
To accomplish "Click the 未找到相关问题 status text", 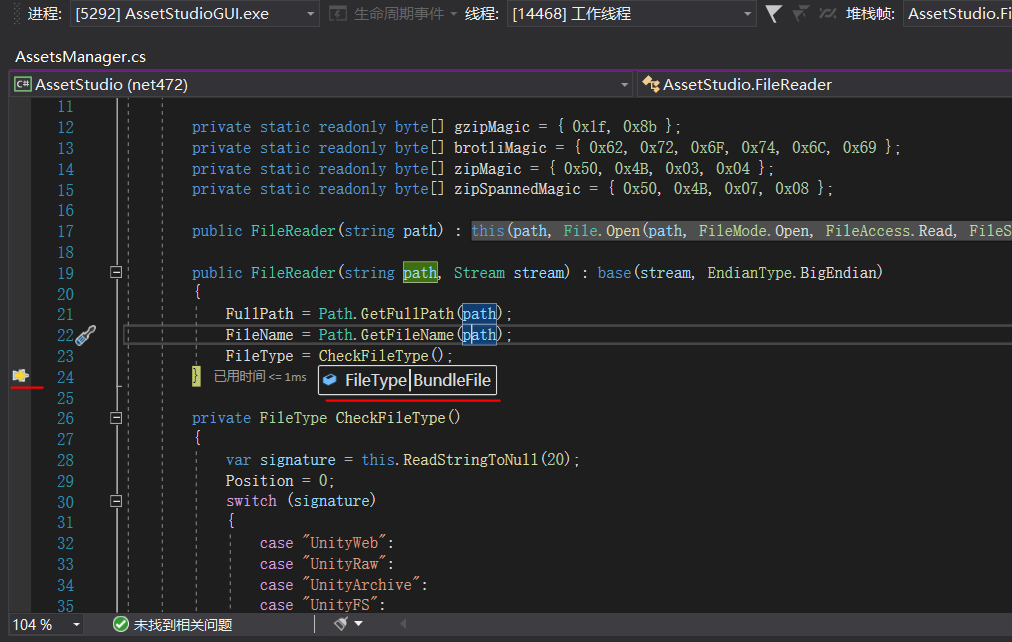I will 183,625.
